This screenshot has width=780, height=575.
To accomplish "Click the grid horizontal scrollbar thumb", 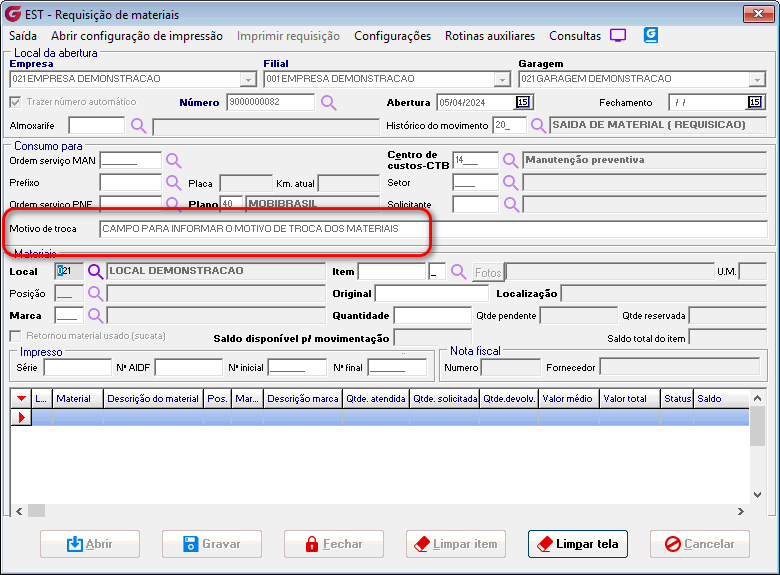I will [x=36, y=511].
